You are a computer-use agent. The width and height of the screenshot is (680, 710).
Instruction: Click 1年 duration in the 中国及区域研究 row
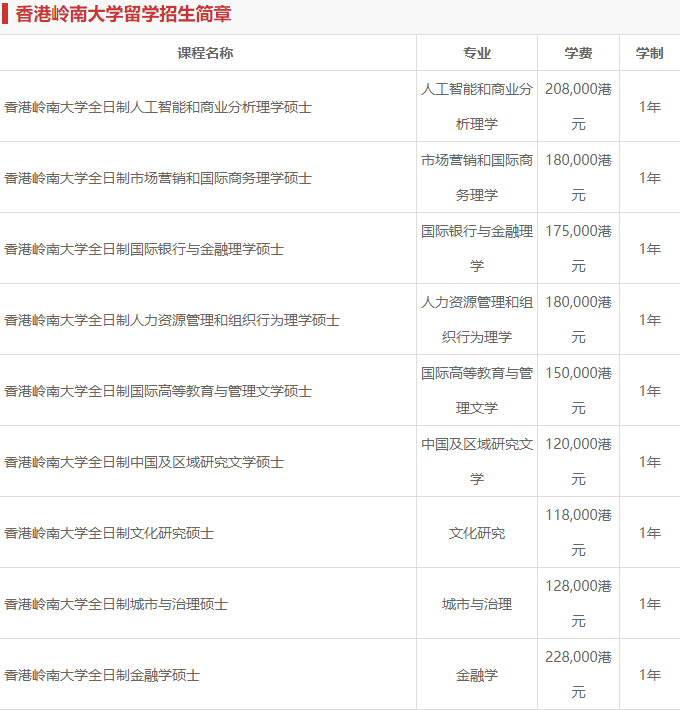pyautogui.click(x=650, y=462)
